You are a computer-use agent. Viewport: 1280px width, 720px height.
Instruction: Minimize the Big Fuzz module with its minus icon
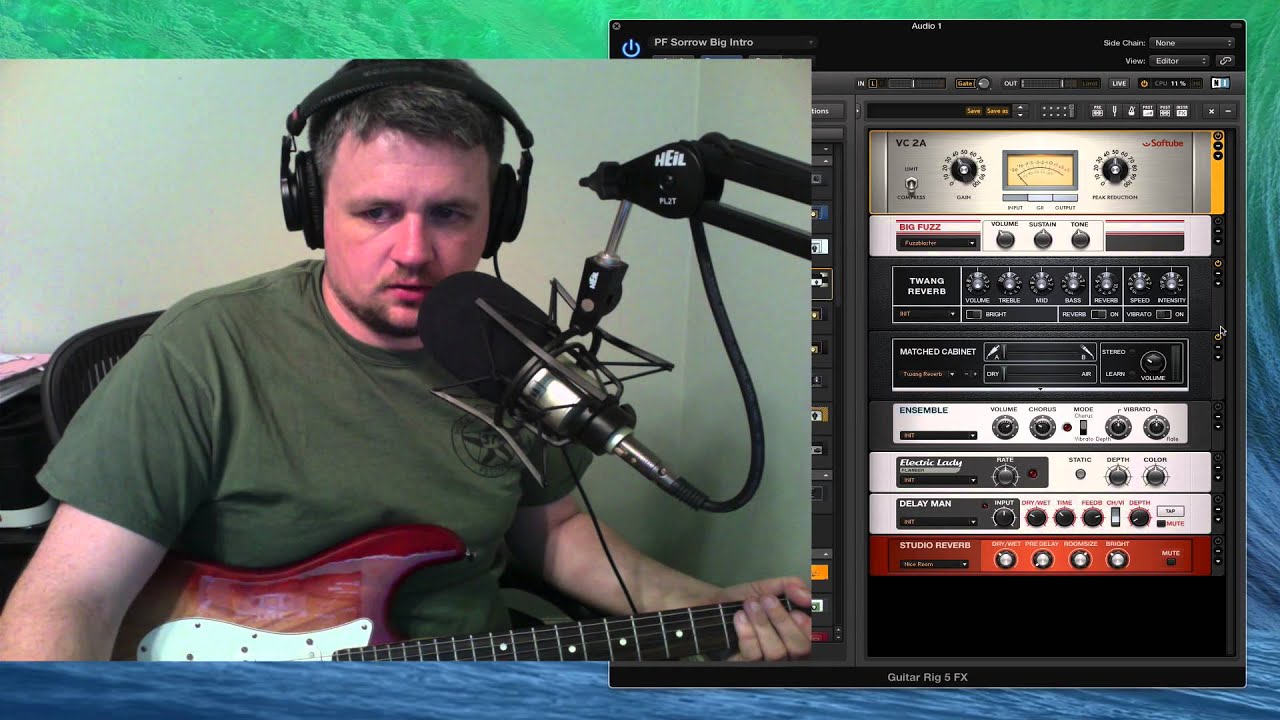coord(1218,231)
